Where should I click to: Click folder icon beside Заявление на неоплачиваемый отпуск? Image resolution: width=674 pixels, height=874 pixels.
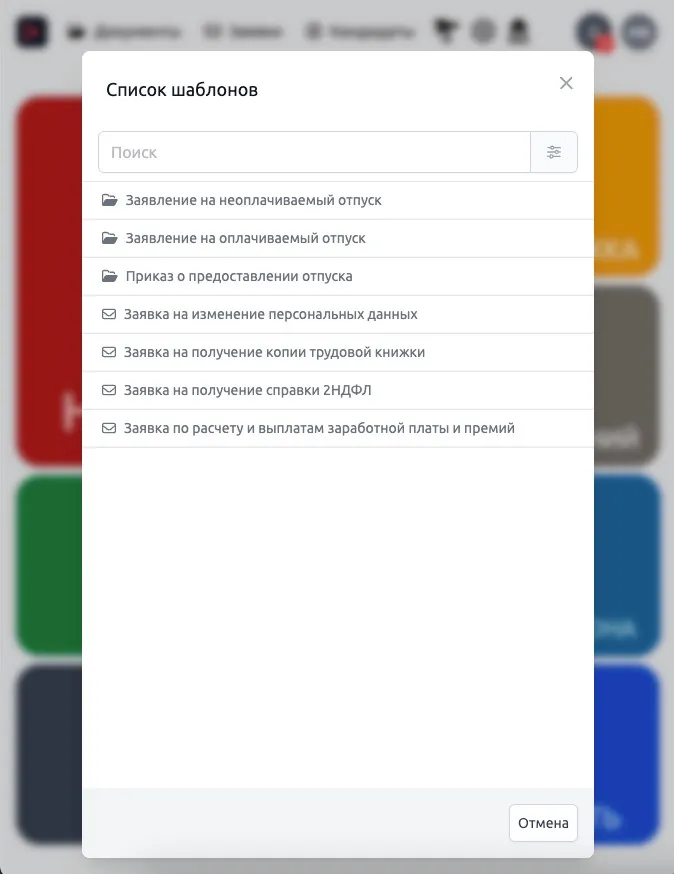click(110, 200)
